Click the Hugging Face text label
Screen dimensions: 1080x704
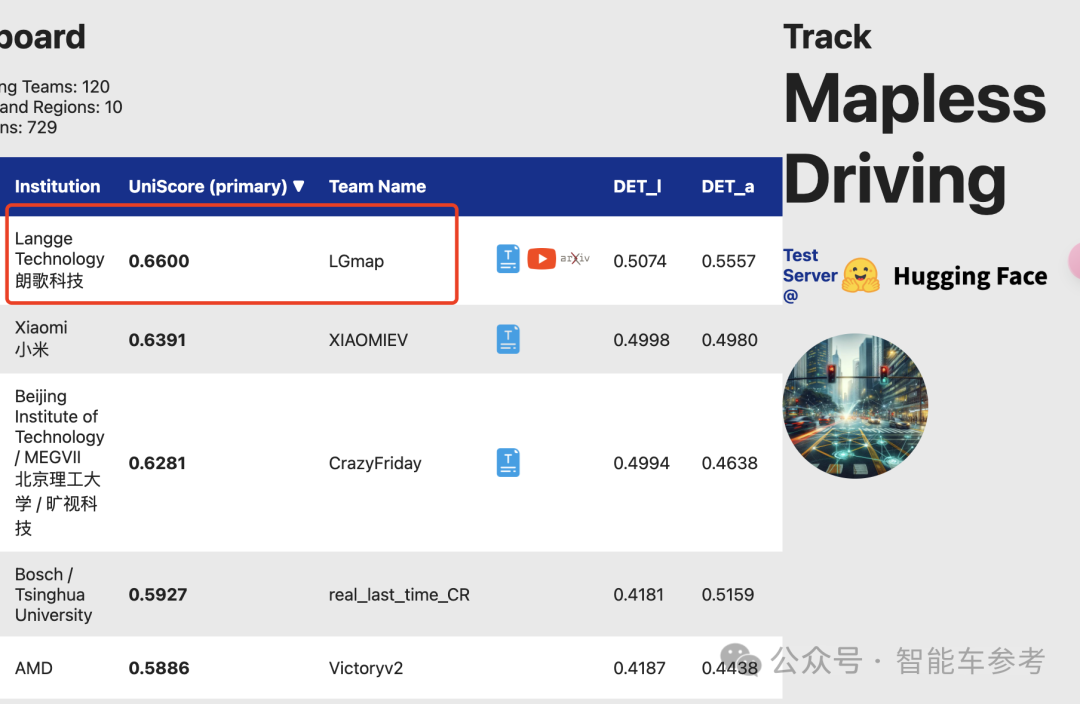[x=970, y=276]
